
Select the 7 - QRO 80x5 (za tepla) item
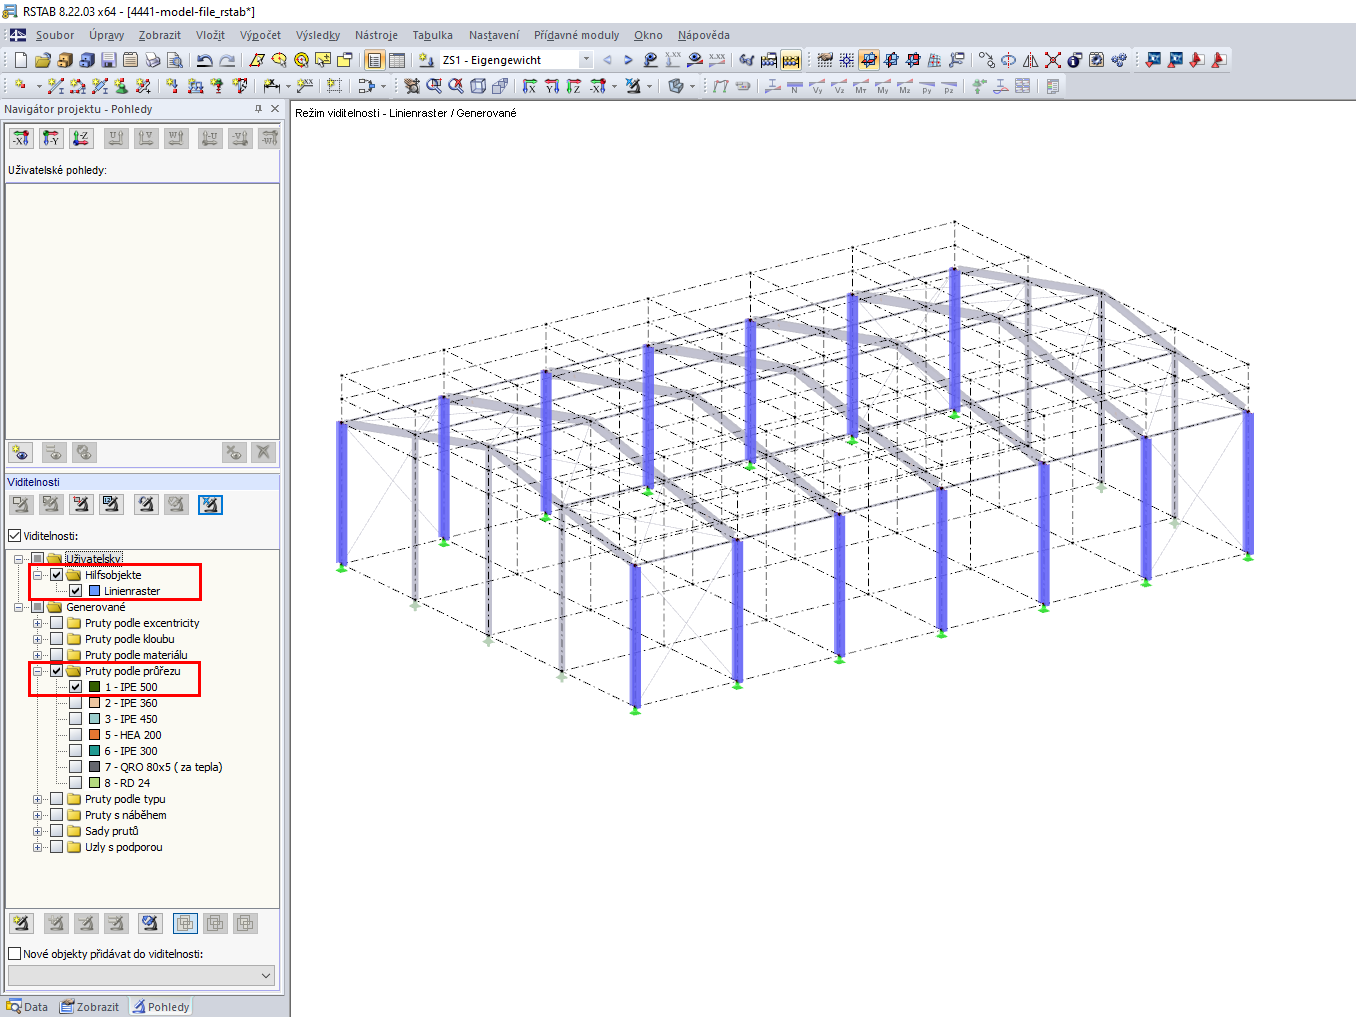163,767
